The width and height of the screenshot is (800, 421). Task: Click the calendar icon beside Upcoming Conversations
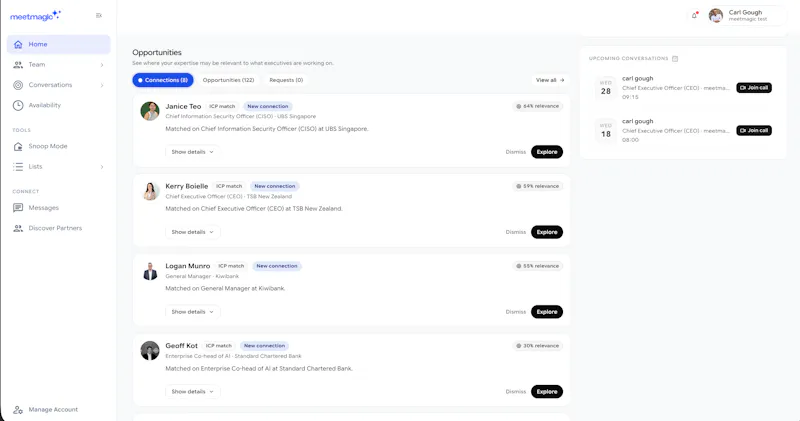(x=675, y=59)
